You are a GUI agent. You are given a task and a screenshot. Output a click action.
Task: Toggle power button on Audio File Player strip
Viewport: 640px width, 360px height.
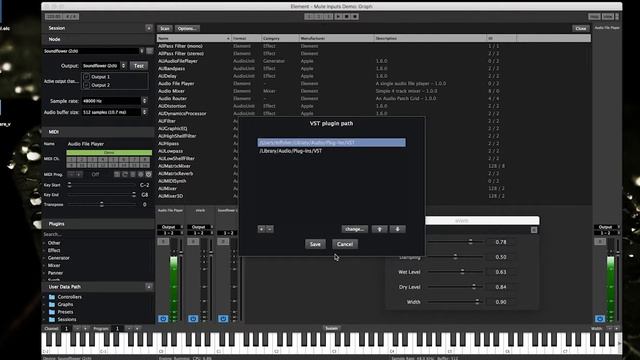pos(163,318)
